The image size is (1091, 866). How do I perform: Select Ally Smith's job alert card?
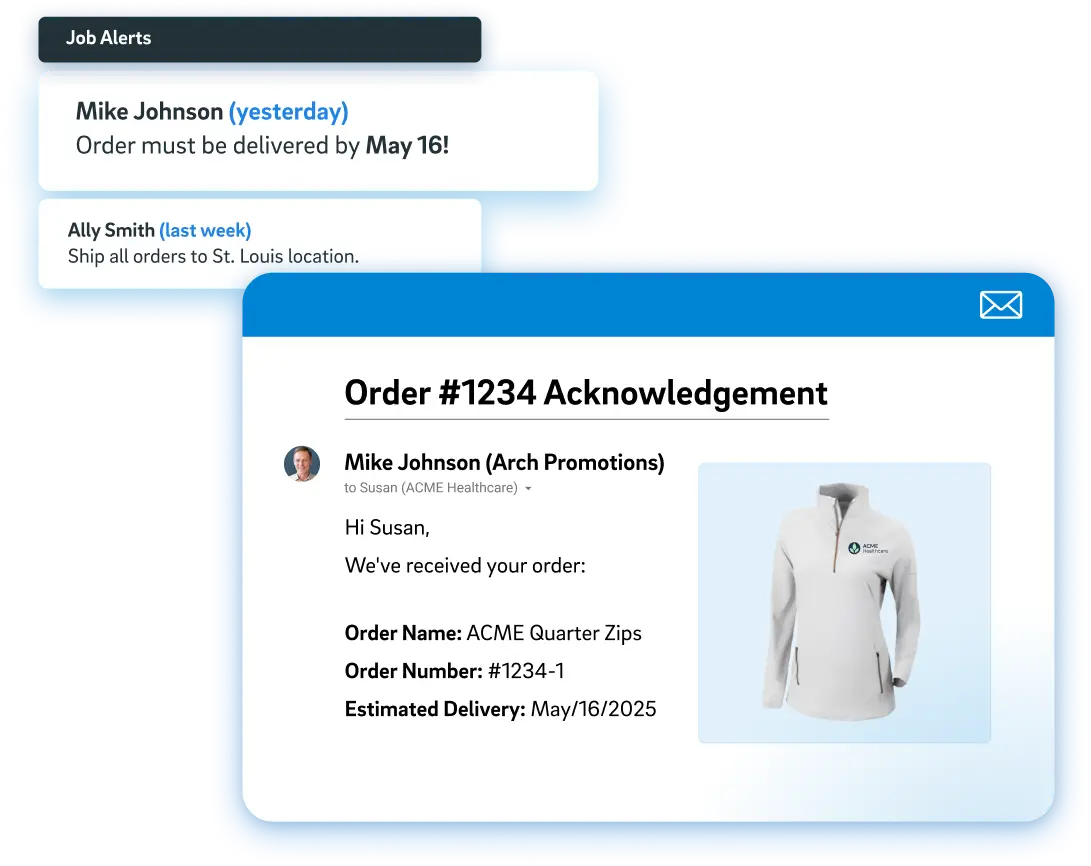tap(260, 243)
